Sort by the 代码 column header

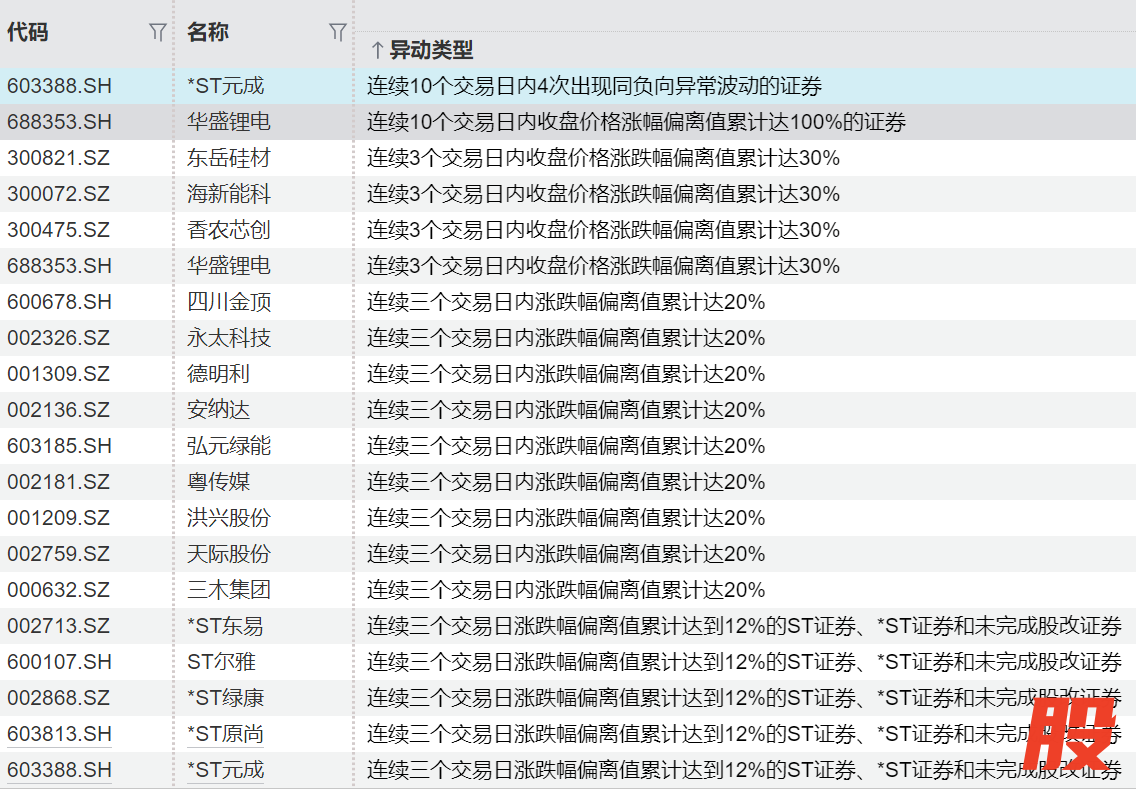pyautogui.click(x=28, y=33)
